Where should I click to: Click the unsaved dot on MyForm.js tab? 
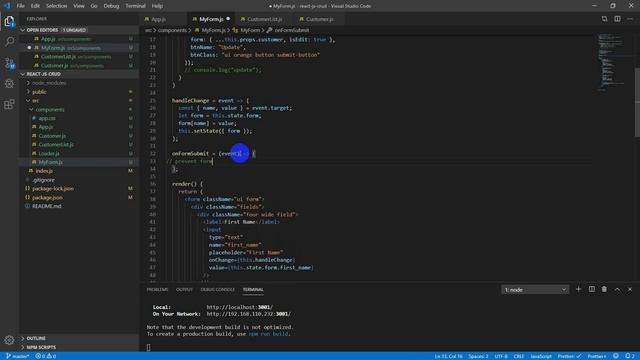(228, 19)
